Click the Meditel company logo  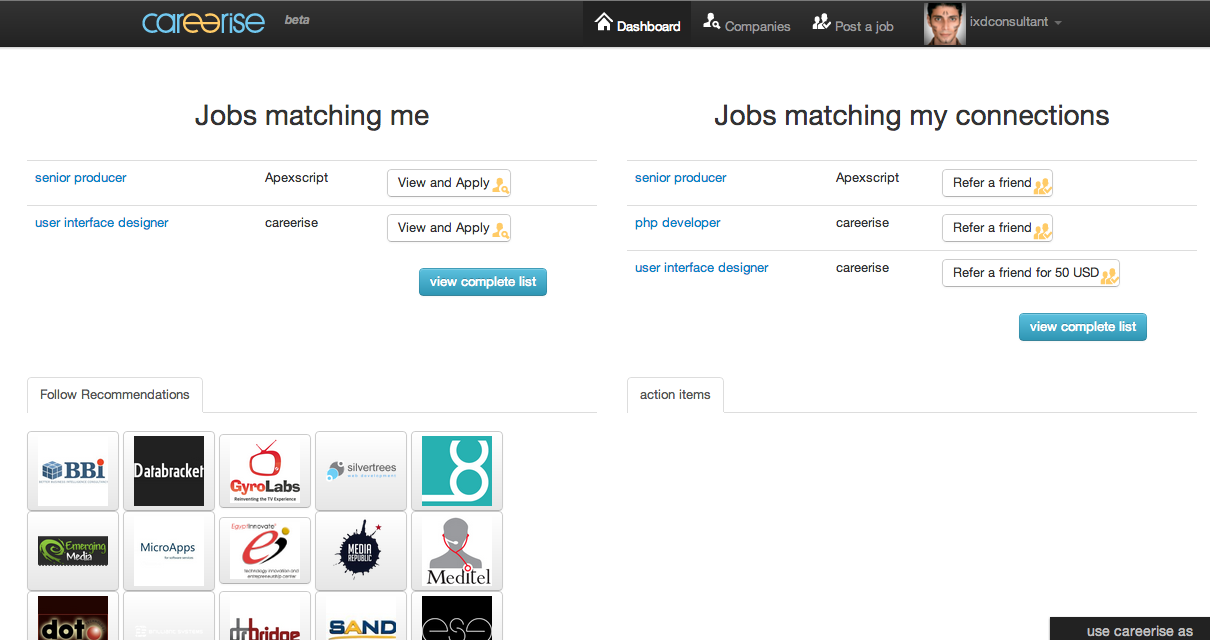point(457,551)
